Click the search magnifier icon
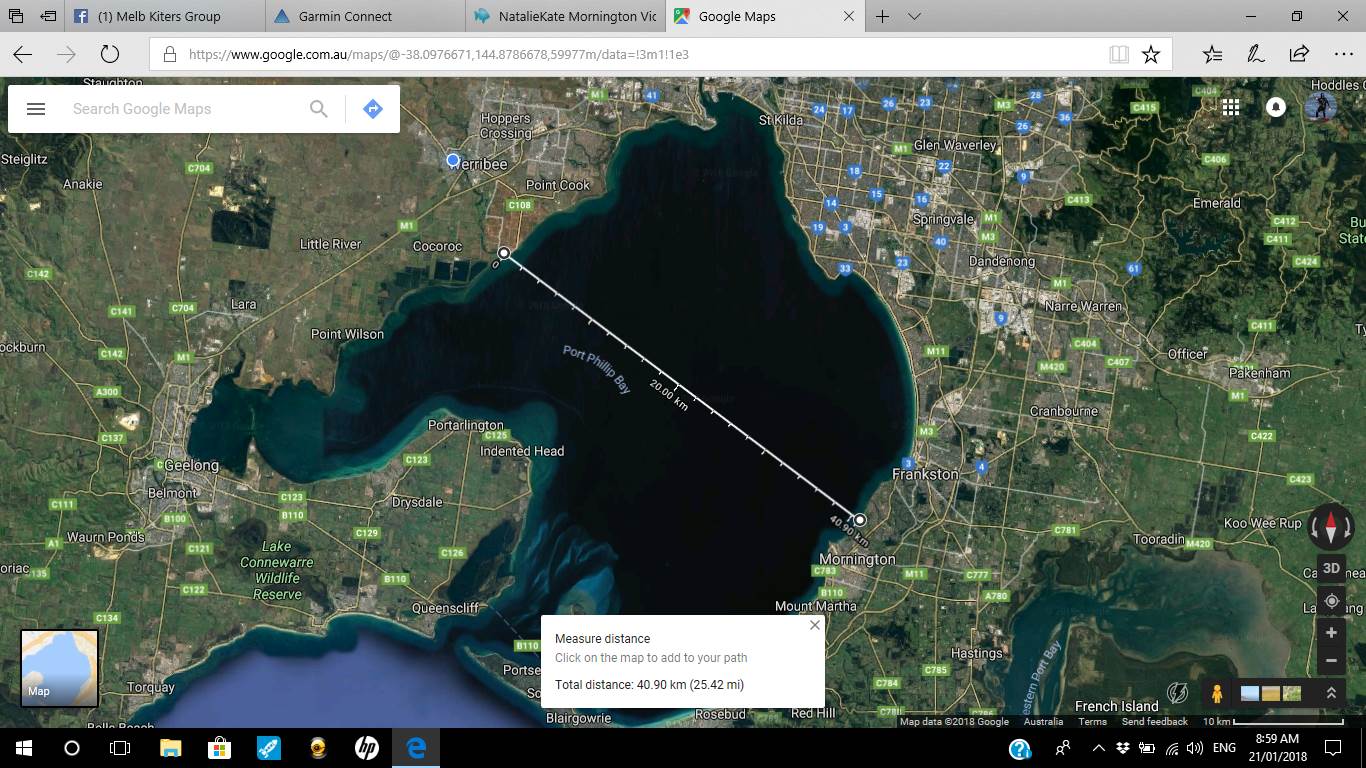Viewport: 1366px width, 768px height. click(x=318, y=109)
